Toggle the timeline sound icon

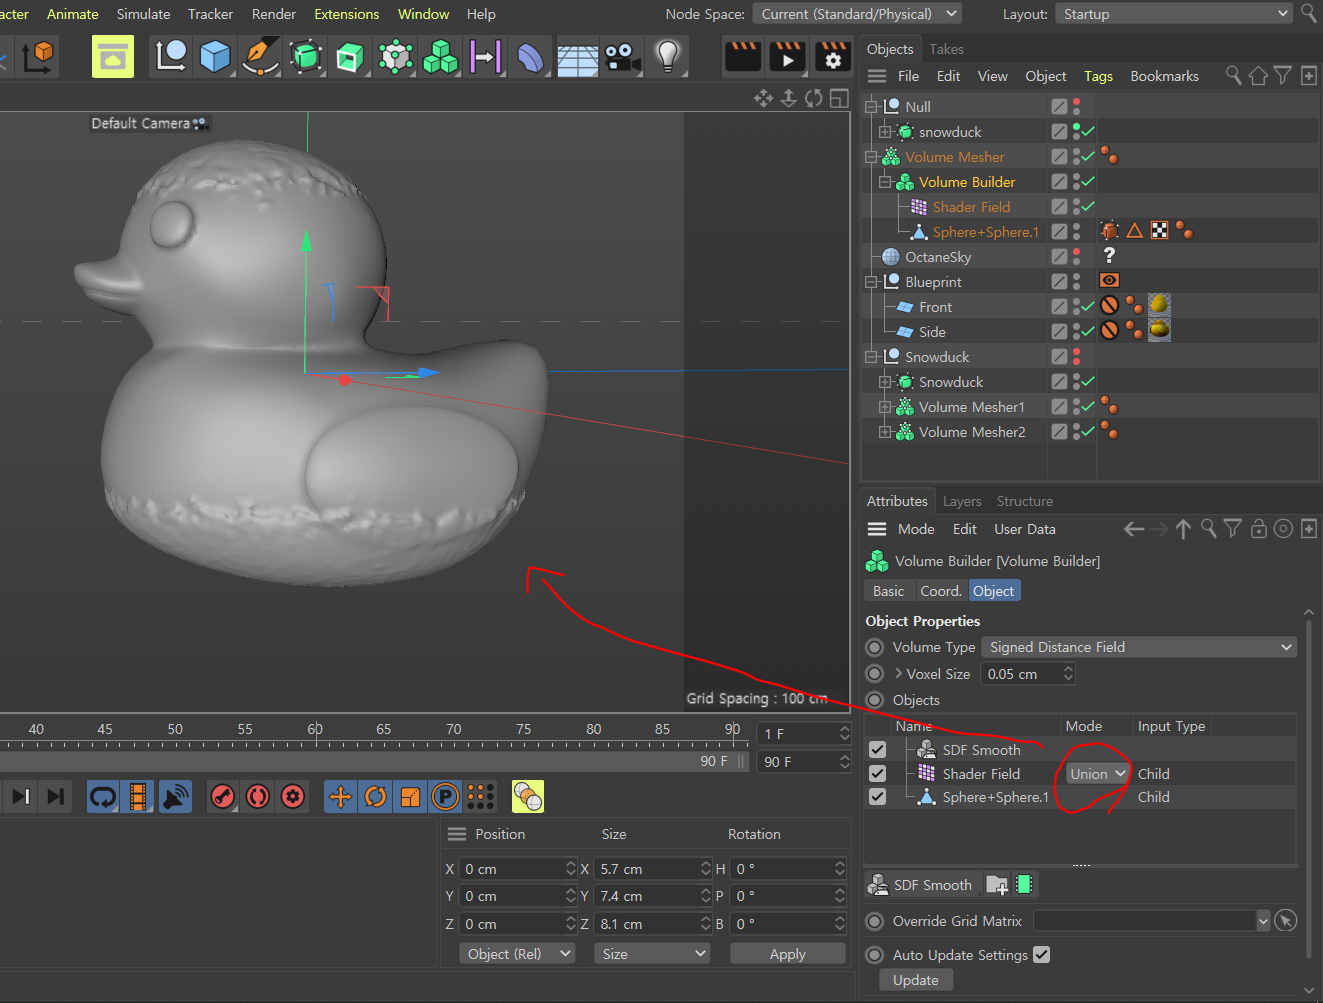(x=175, y=797)
